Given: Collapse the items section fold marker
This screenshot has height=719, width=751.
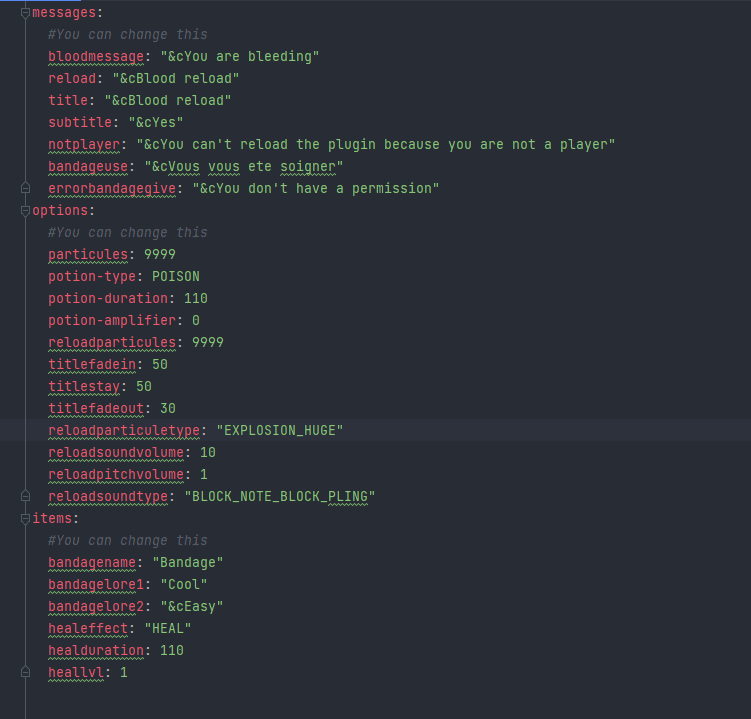Looking at the screenshot, I should click(x=25, y=519).
